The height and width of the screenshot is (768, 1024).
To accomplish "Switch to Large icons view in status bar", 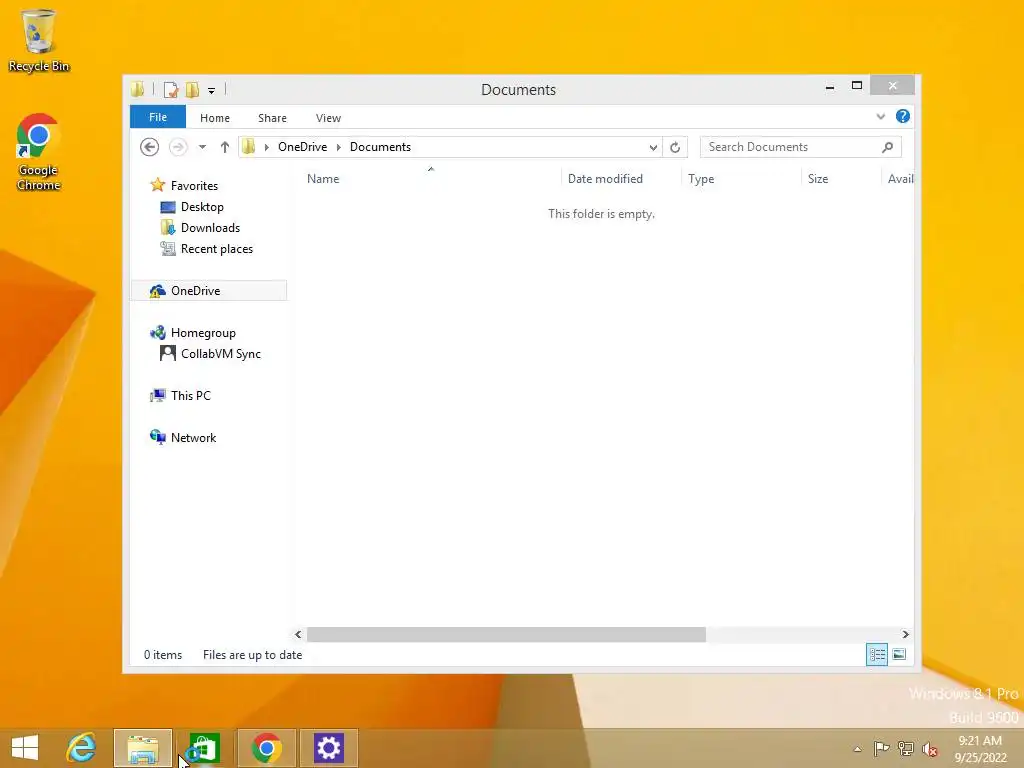I will click(899, 654).
